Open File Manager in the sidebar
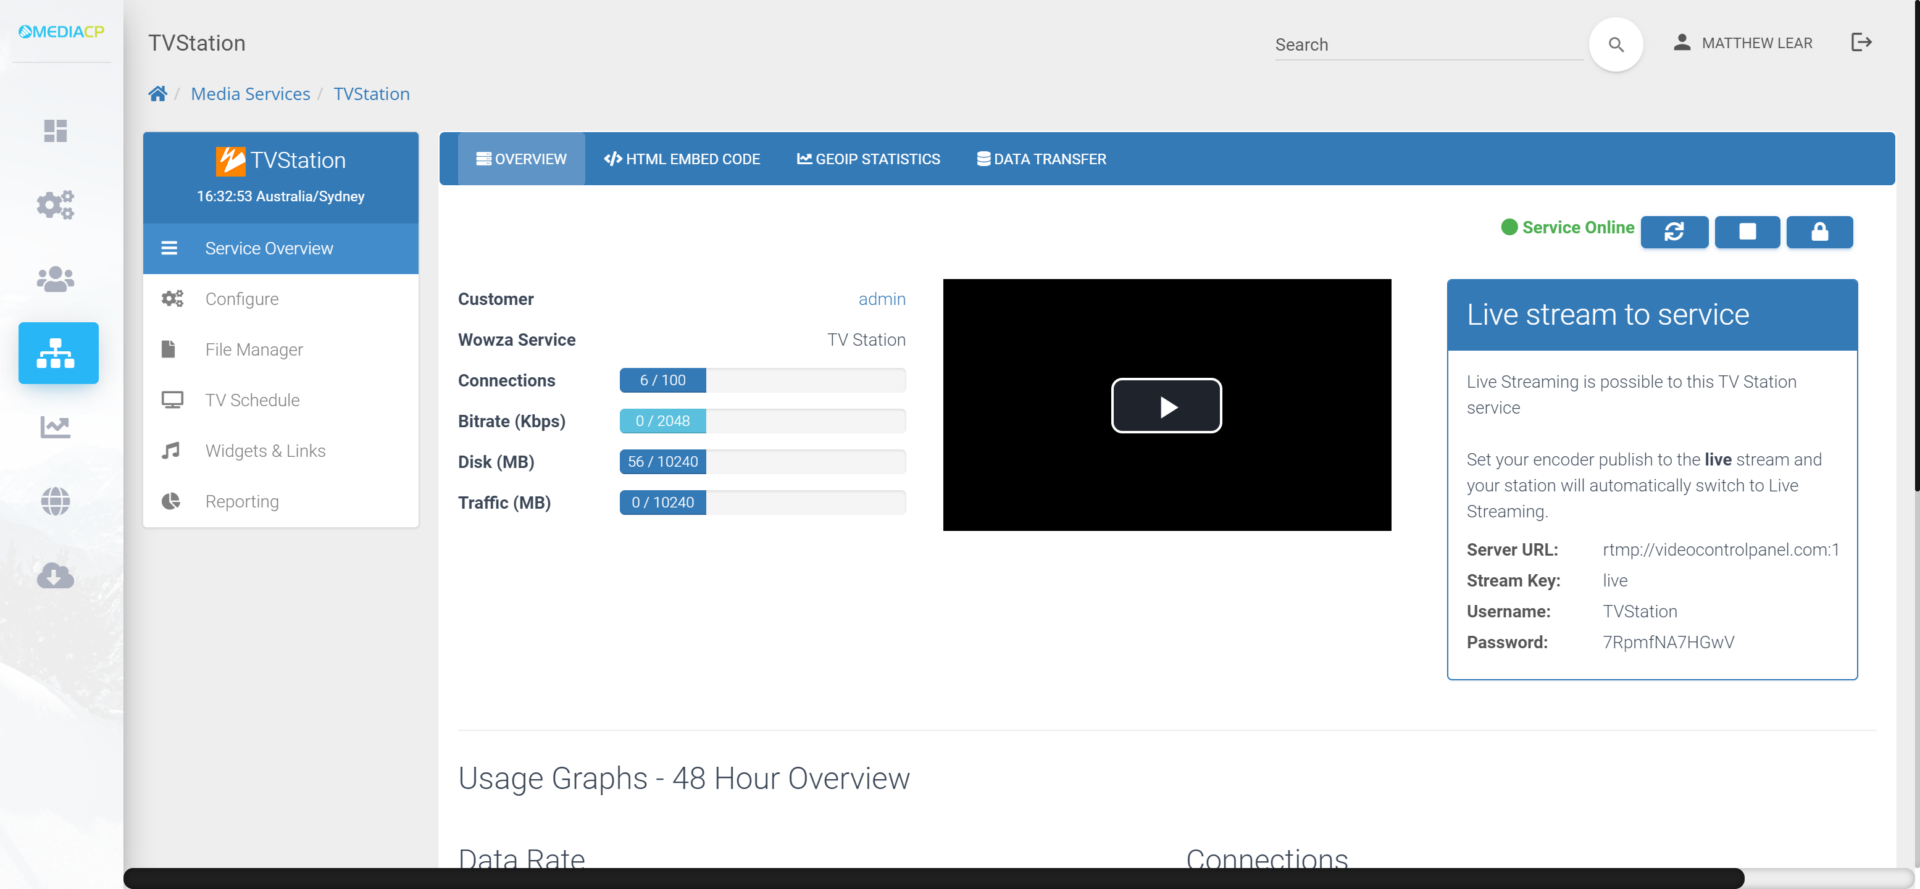The image size is (1920, 889). click(281, 349)
